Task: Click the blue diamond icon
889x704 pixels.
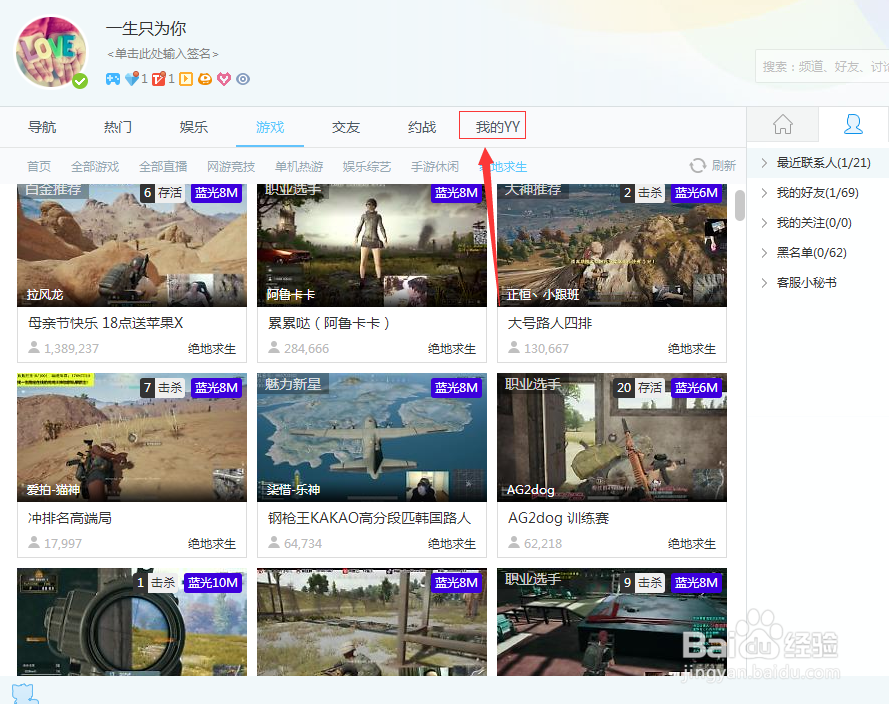Action: click(x=132, y=79)
